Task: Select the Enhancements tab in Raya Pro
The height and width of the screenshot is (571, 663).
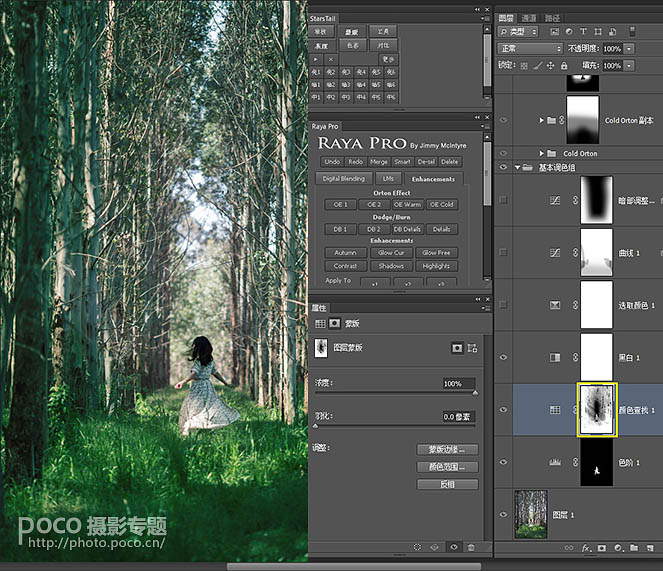Action: 433,179
